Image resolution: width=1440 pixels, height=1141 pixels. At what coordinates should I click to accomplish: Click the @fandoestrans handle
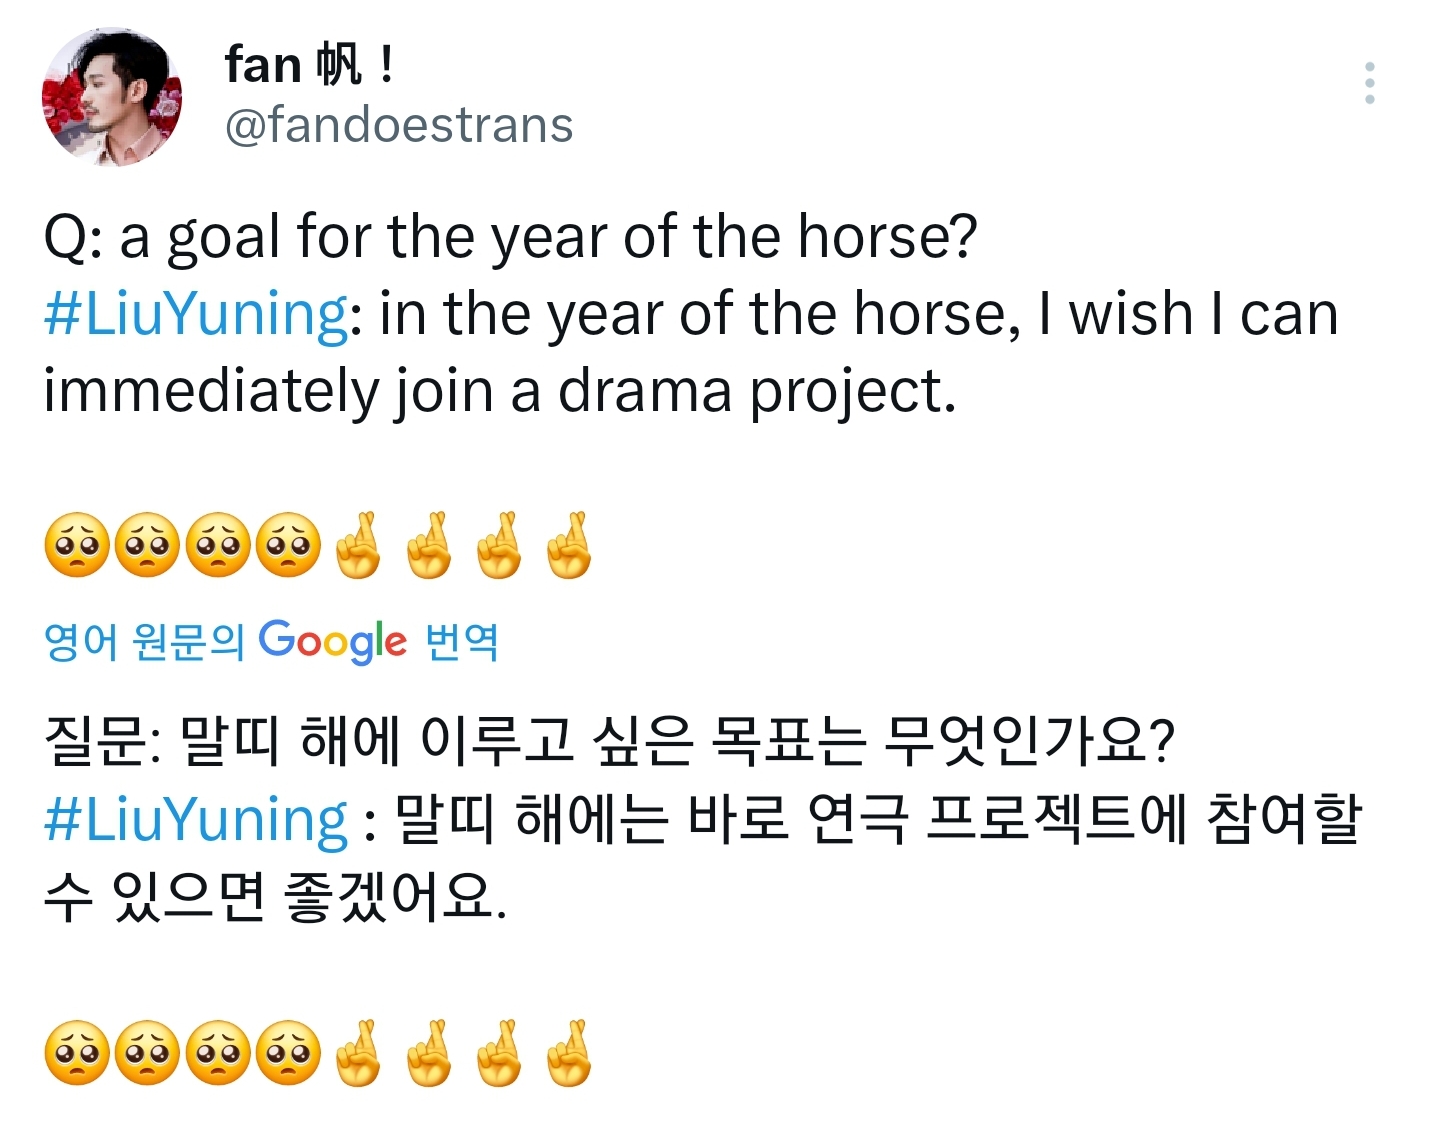pos(399,126)
